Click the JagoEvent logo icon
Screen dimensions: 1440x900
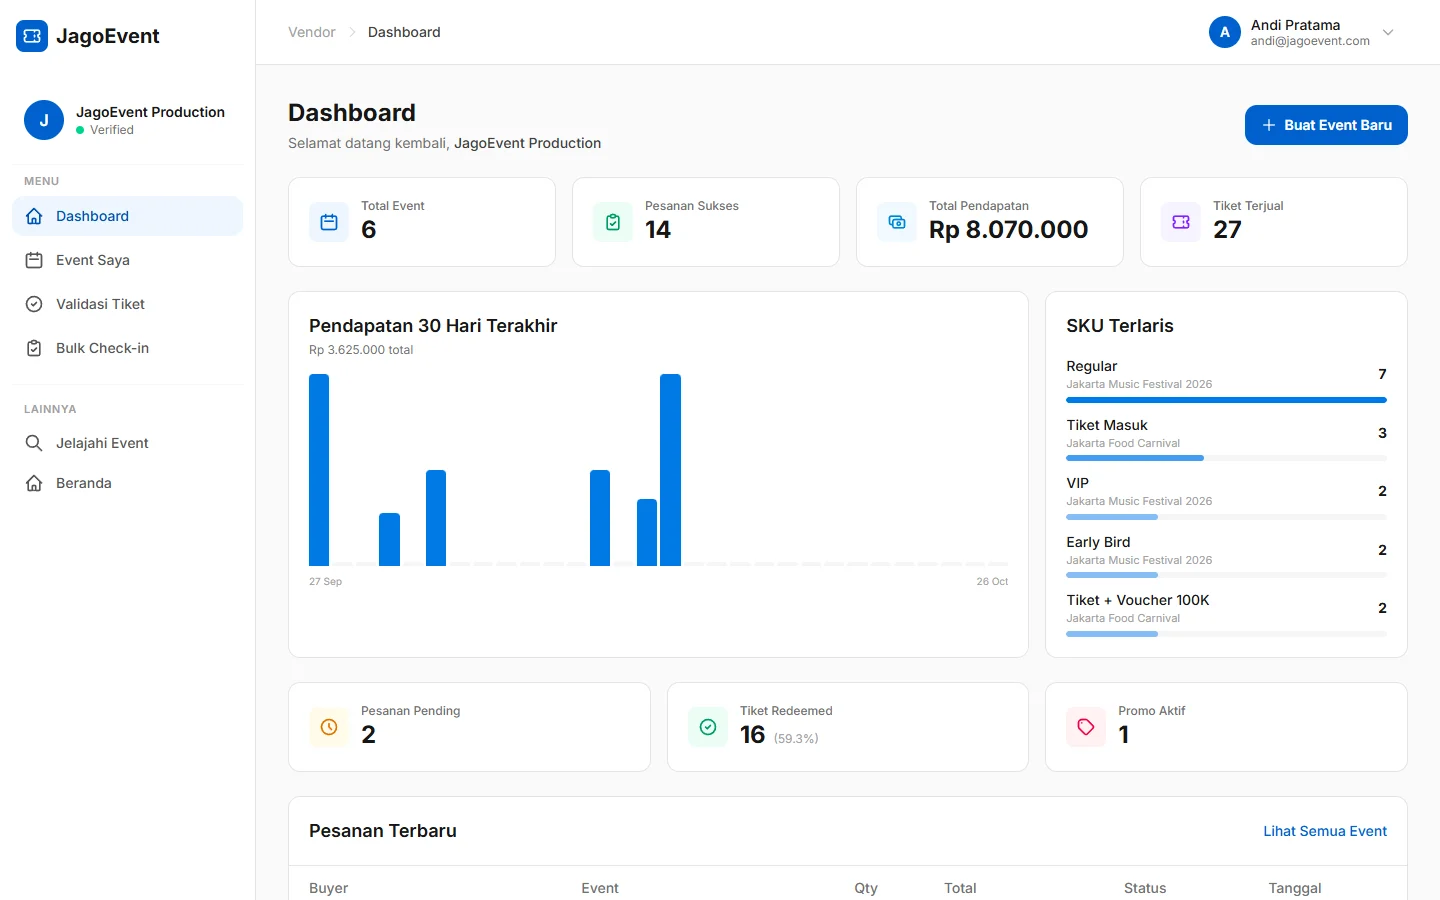32,36
